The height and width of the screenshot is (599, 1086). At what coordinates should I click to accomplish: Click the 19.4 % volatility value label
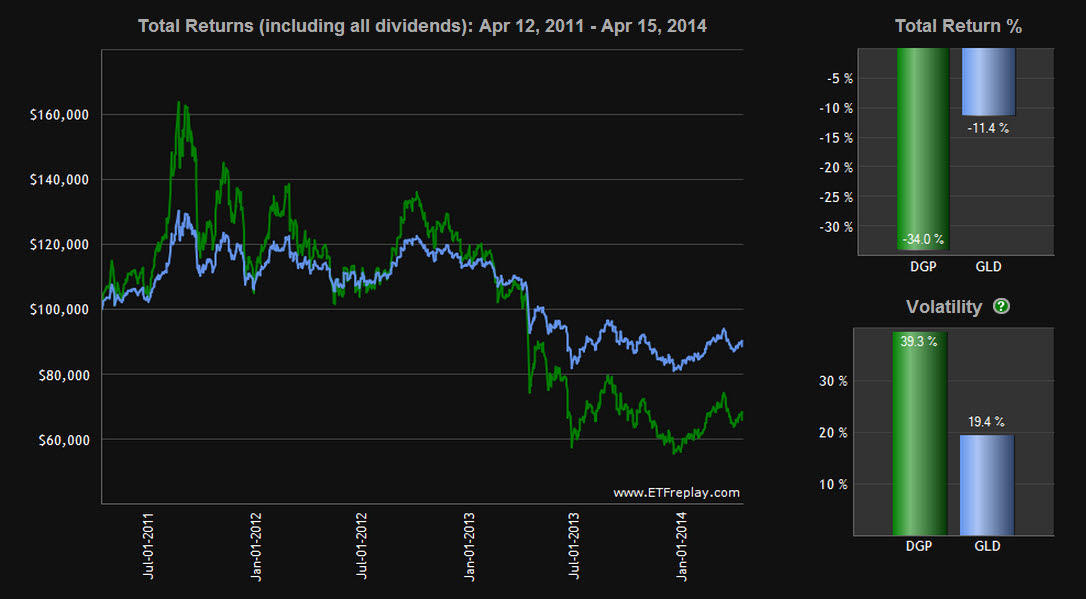coord(988,423)
